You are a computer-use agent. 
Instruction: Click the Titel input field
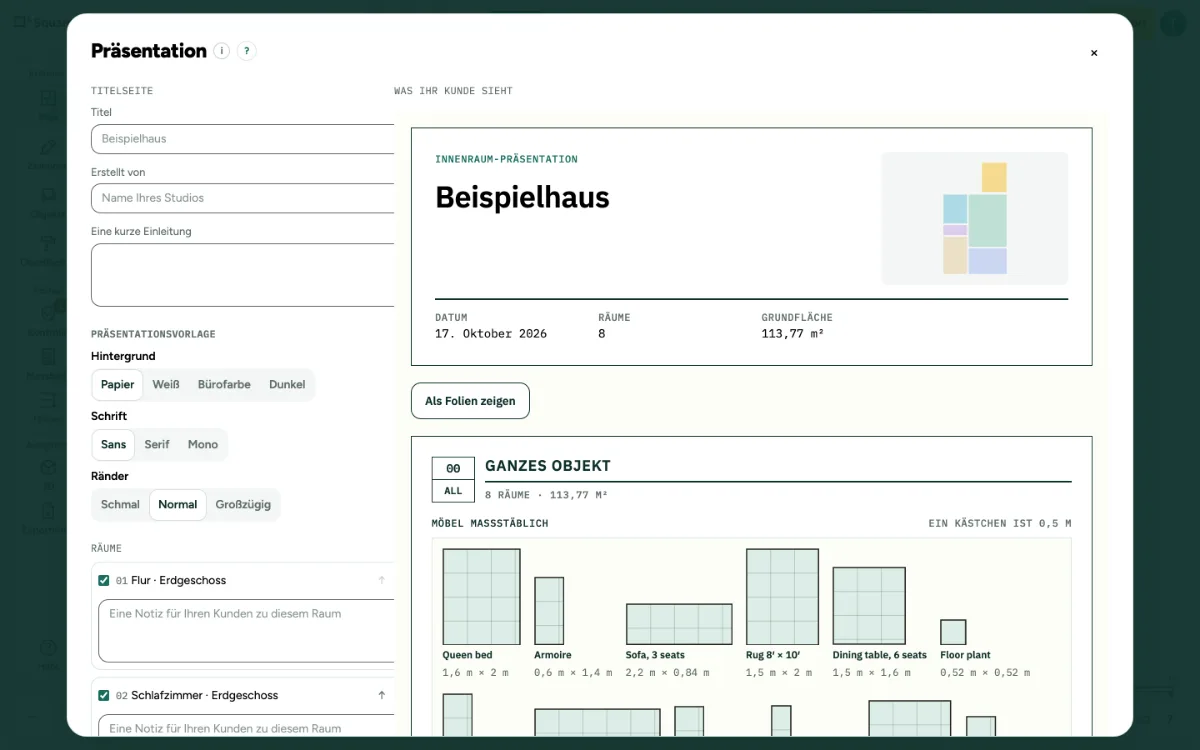[243, 139]
